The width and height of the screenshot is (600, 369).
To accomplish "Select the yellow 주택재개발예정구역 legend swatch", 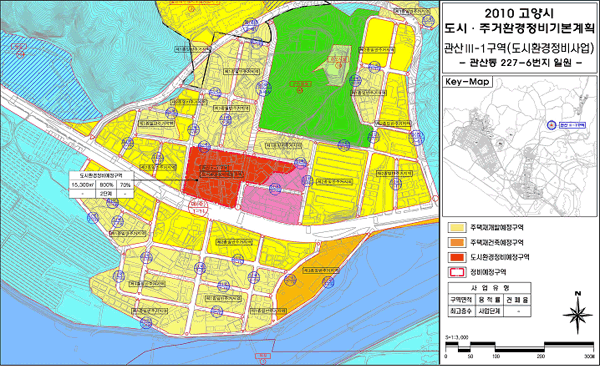I will (x=457, y=228).
